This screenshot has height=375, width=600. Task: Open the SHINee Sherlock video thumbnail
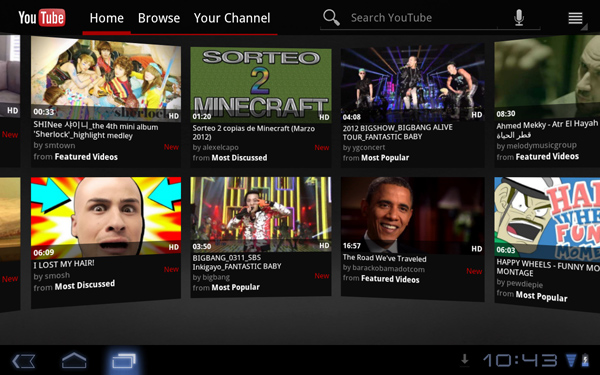pos(106,78)
